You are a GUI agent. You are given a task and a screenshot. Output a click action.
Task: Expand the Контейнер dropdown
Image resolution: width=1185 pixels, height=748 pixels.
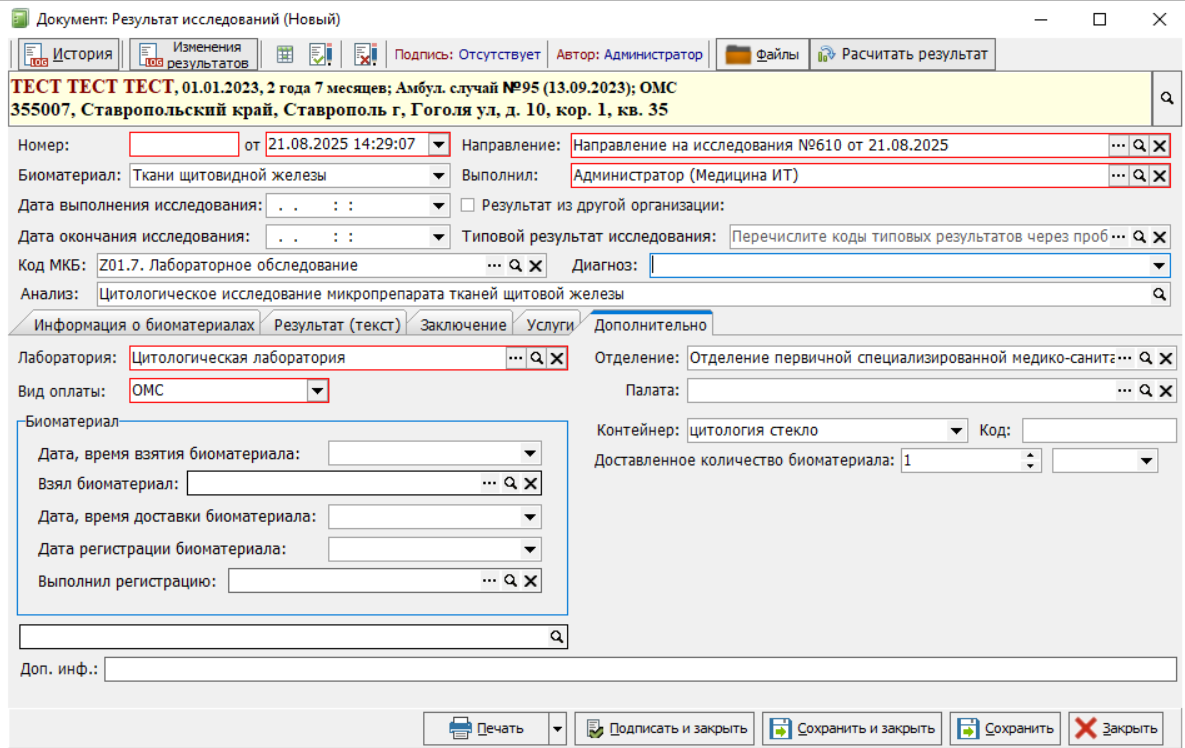point(956,431)
